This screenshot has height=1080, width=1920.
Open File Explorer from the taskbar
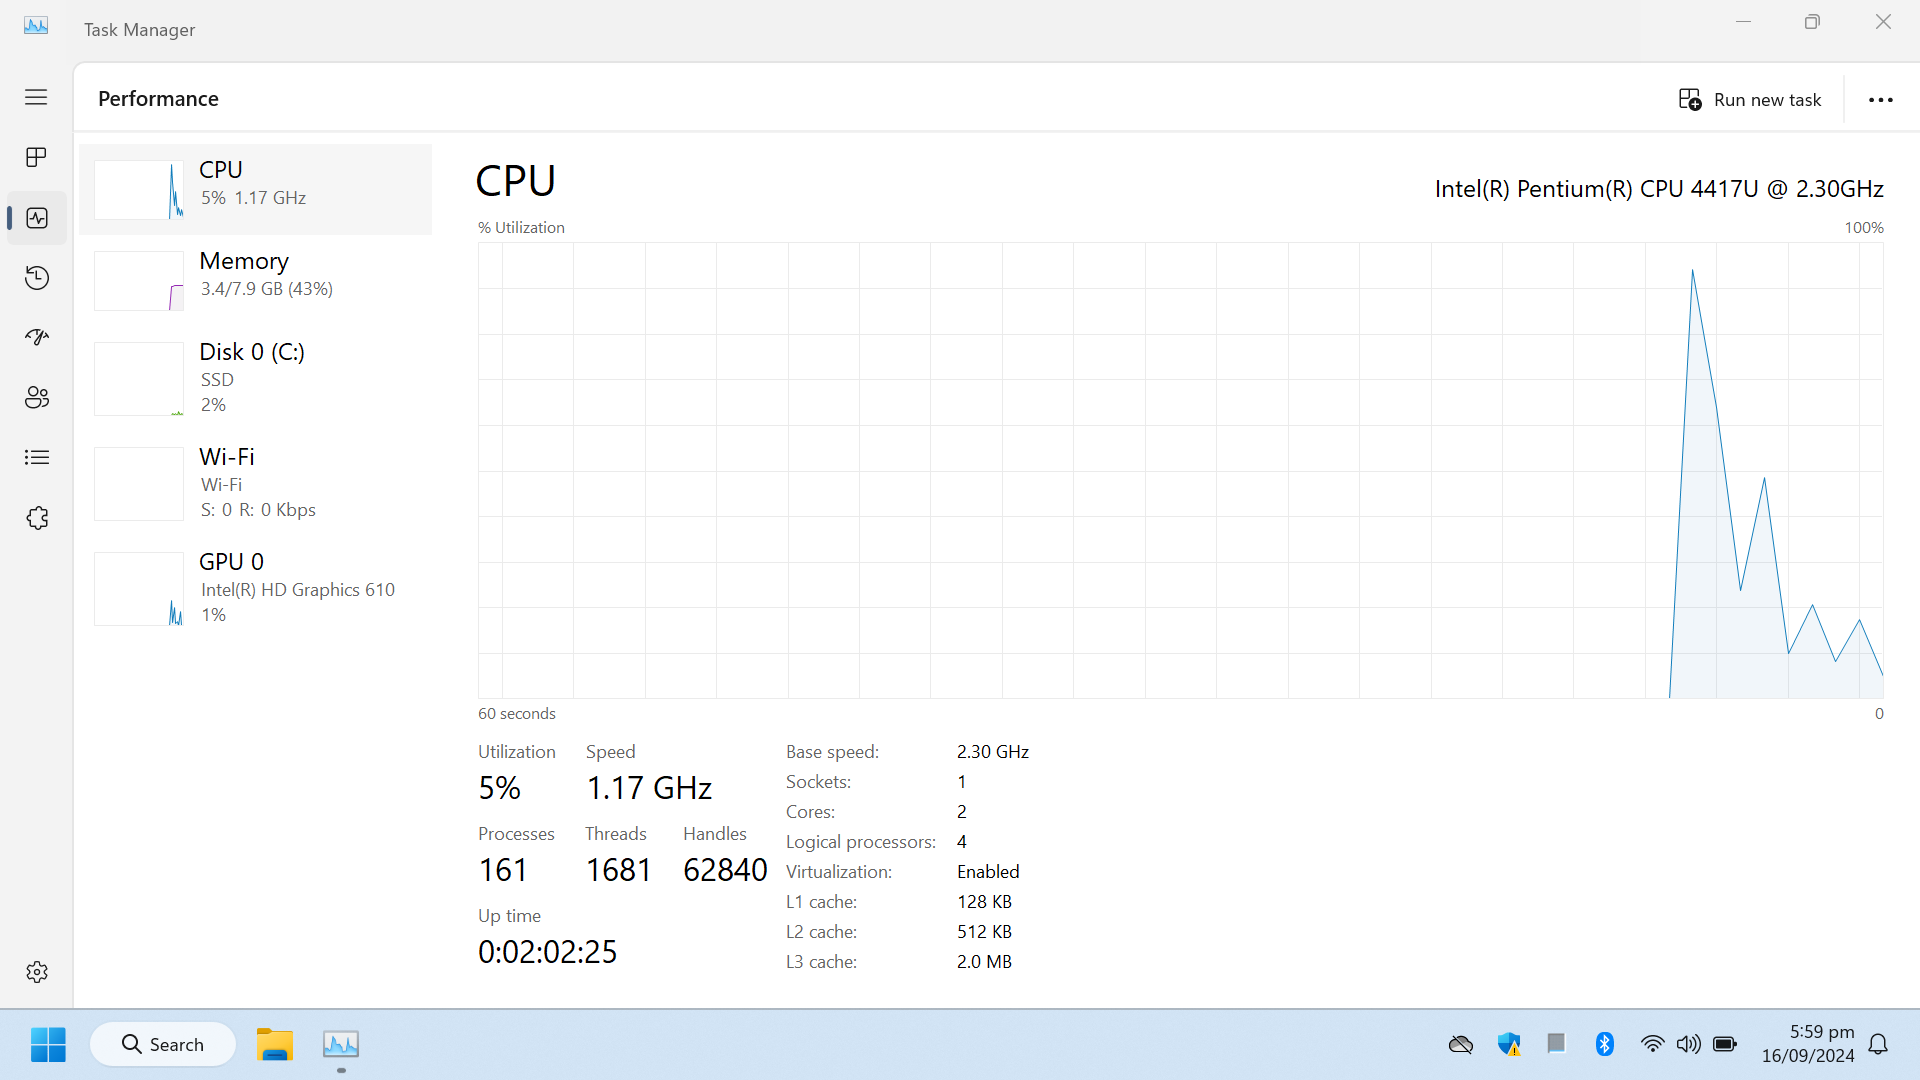(274, 1044)
